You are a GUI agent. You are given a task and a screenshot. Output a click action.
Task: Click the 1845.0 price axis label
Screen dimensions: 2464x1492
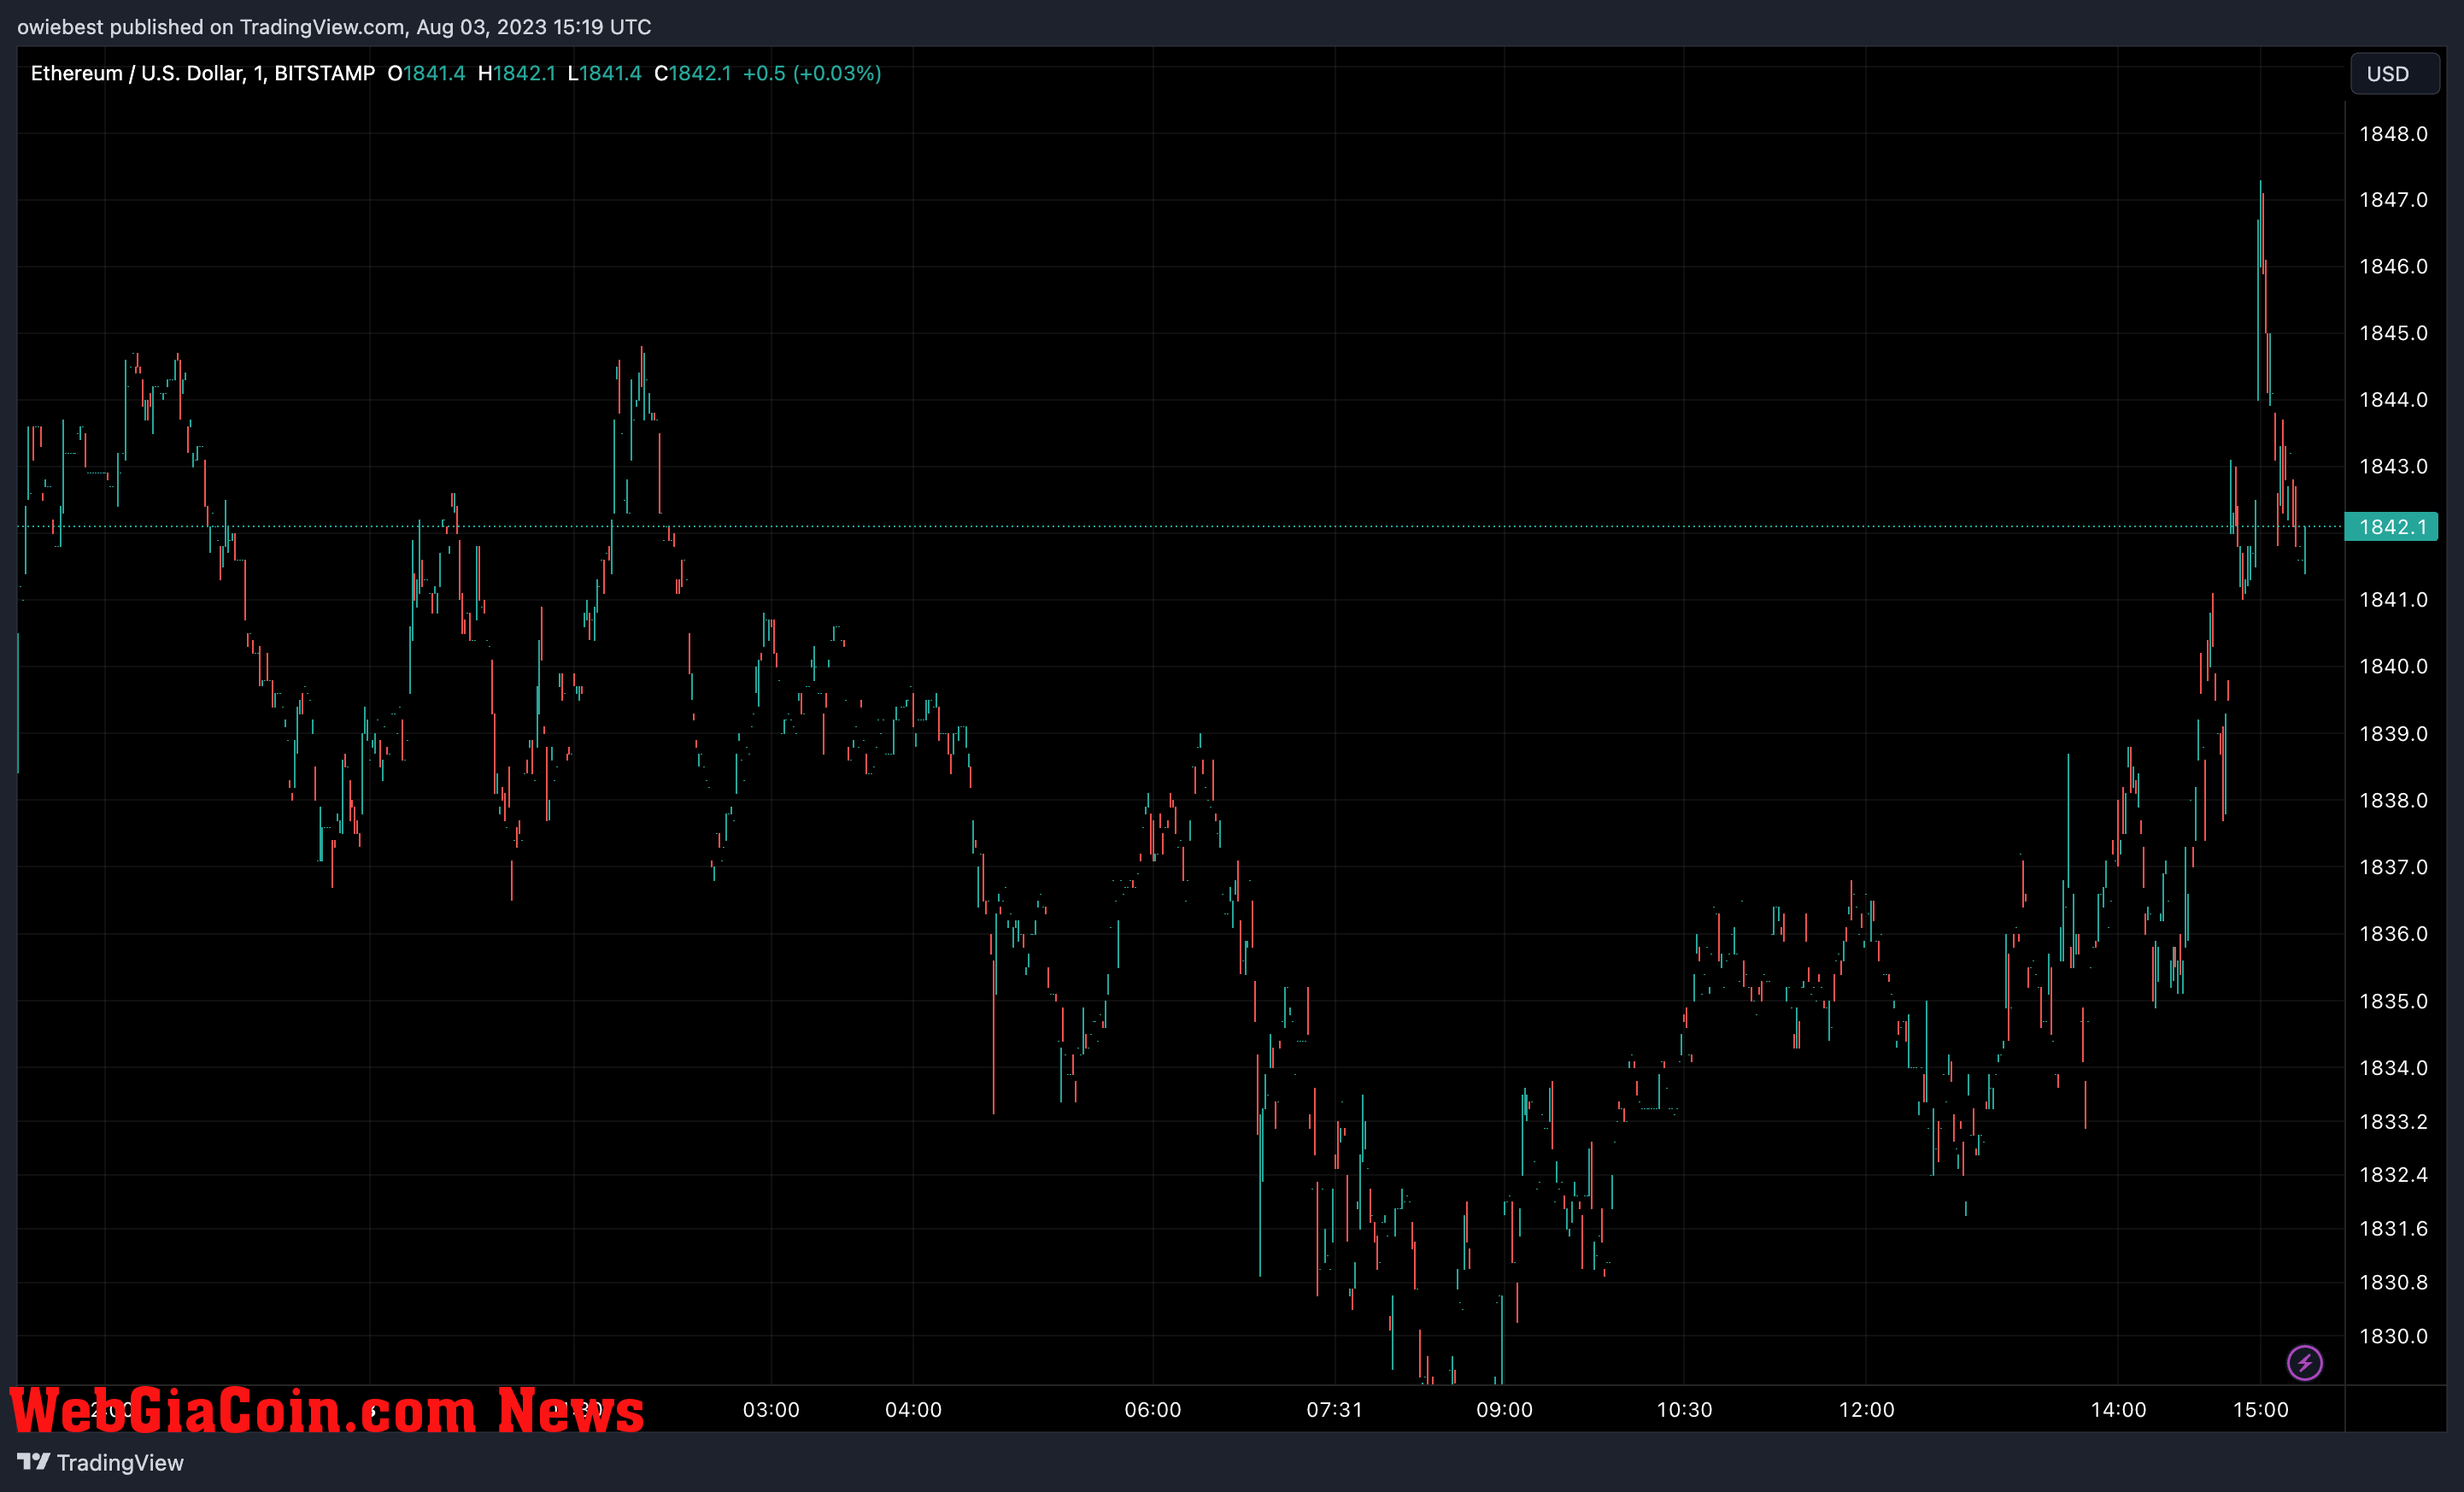2393,333
